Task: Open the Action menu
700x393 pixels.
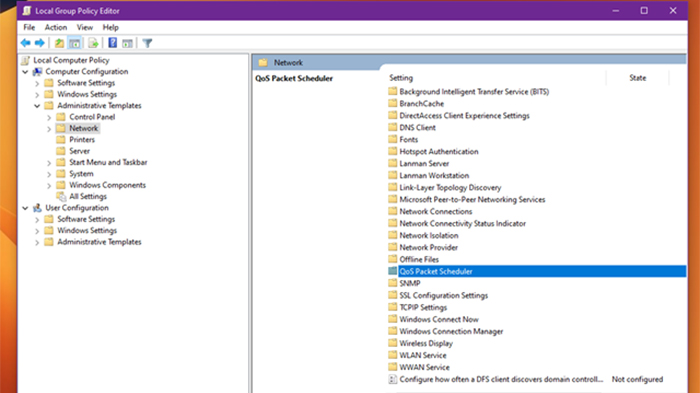Action: point(56,27)
